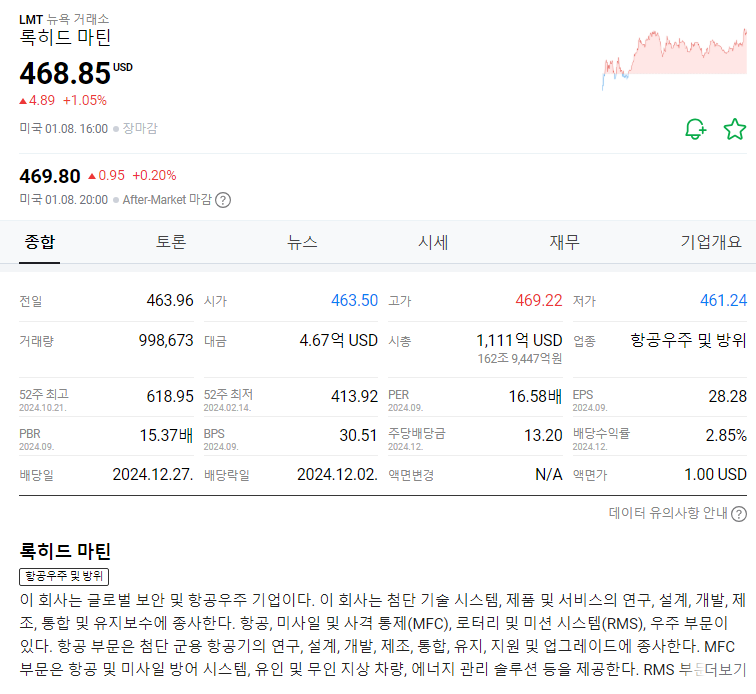Click the +0.20% after-market change
756x694 pixels.
(154, 176)
